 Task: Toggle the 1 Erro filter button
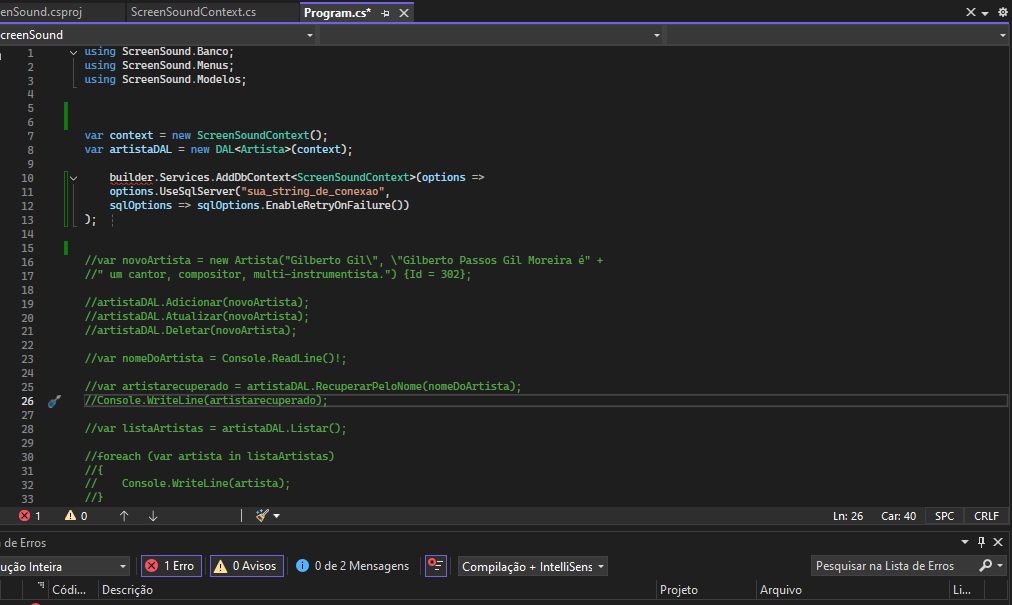click(171, 566)
